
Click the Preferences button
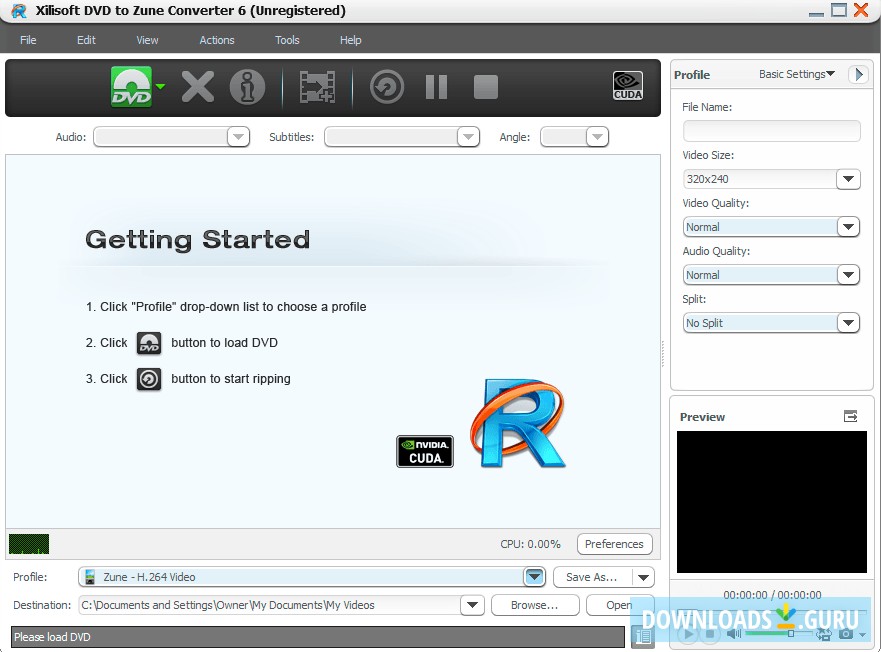click(x=614, y=544)
